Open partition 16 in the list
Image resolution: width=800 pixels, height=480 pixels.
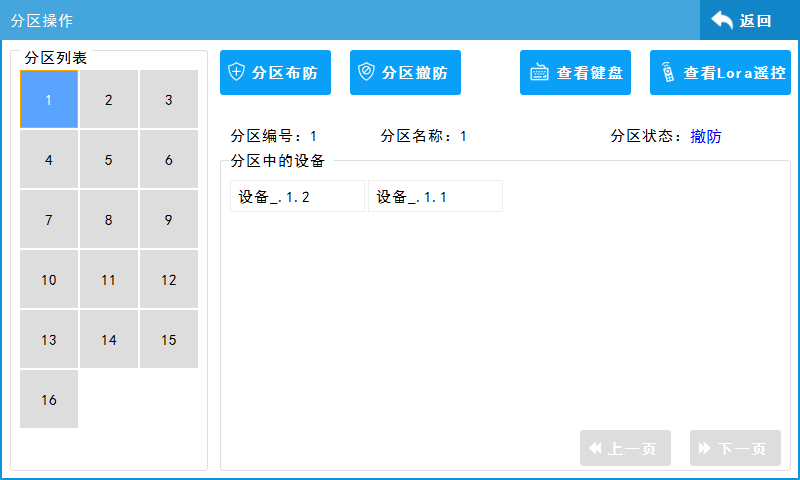tap(49, 400)
